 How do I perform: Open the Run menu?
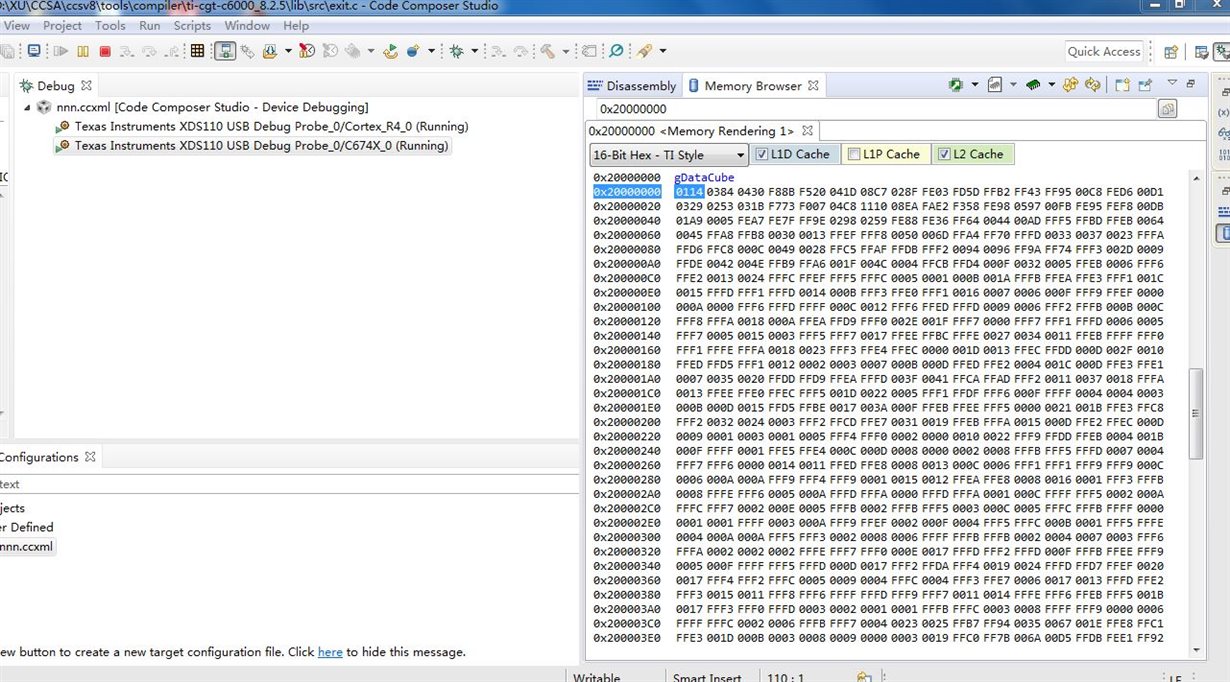click(x=149, y=25)
